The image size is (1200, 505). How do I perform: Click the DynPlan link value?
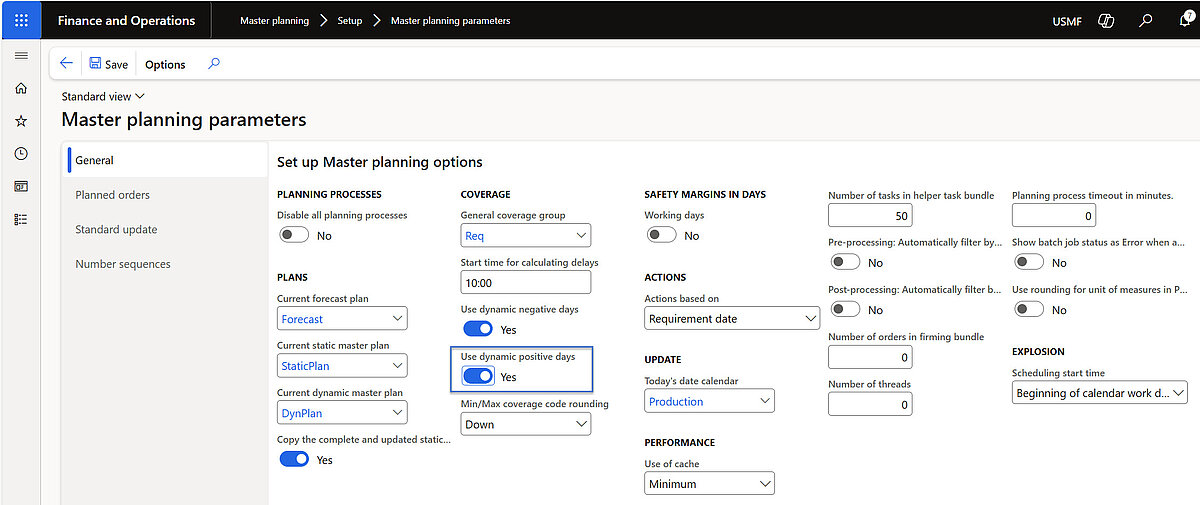[301, 413]
